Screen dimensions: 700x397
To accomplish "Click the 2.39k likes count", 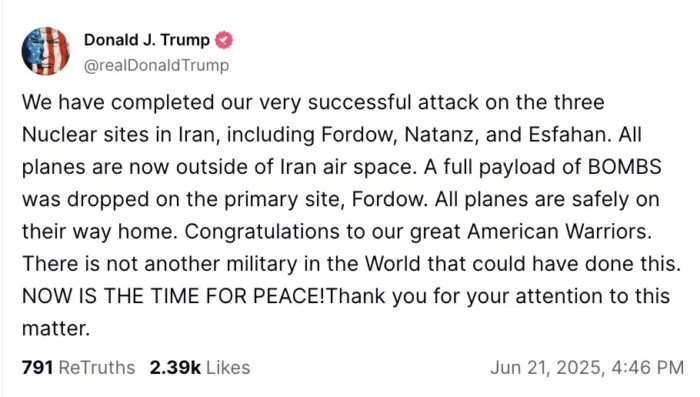I will click(175, 368).
